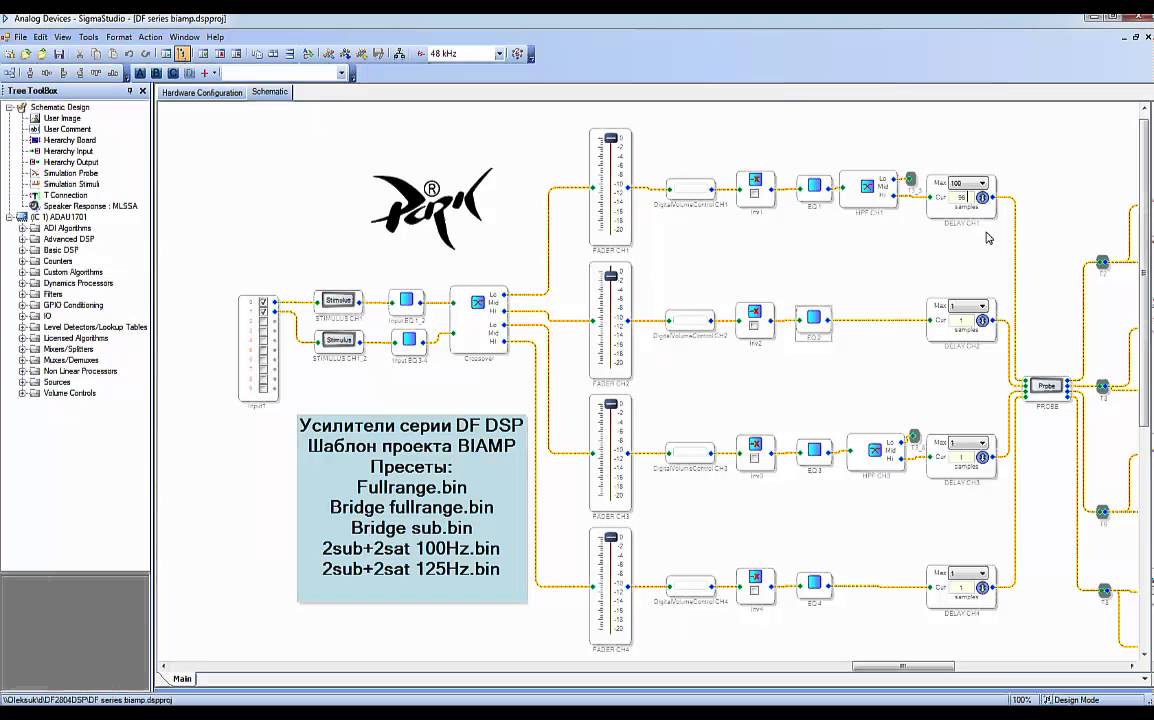Click the Redo arrow toolbar icon

(146, 54)
